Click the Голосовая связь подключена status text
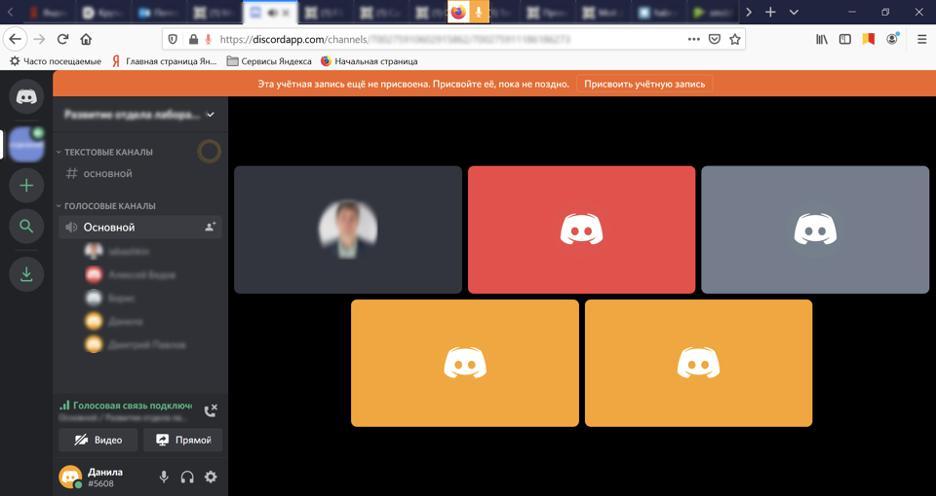The width and height of the screenshot is (936, 496). tap(133, 405)
